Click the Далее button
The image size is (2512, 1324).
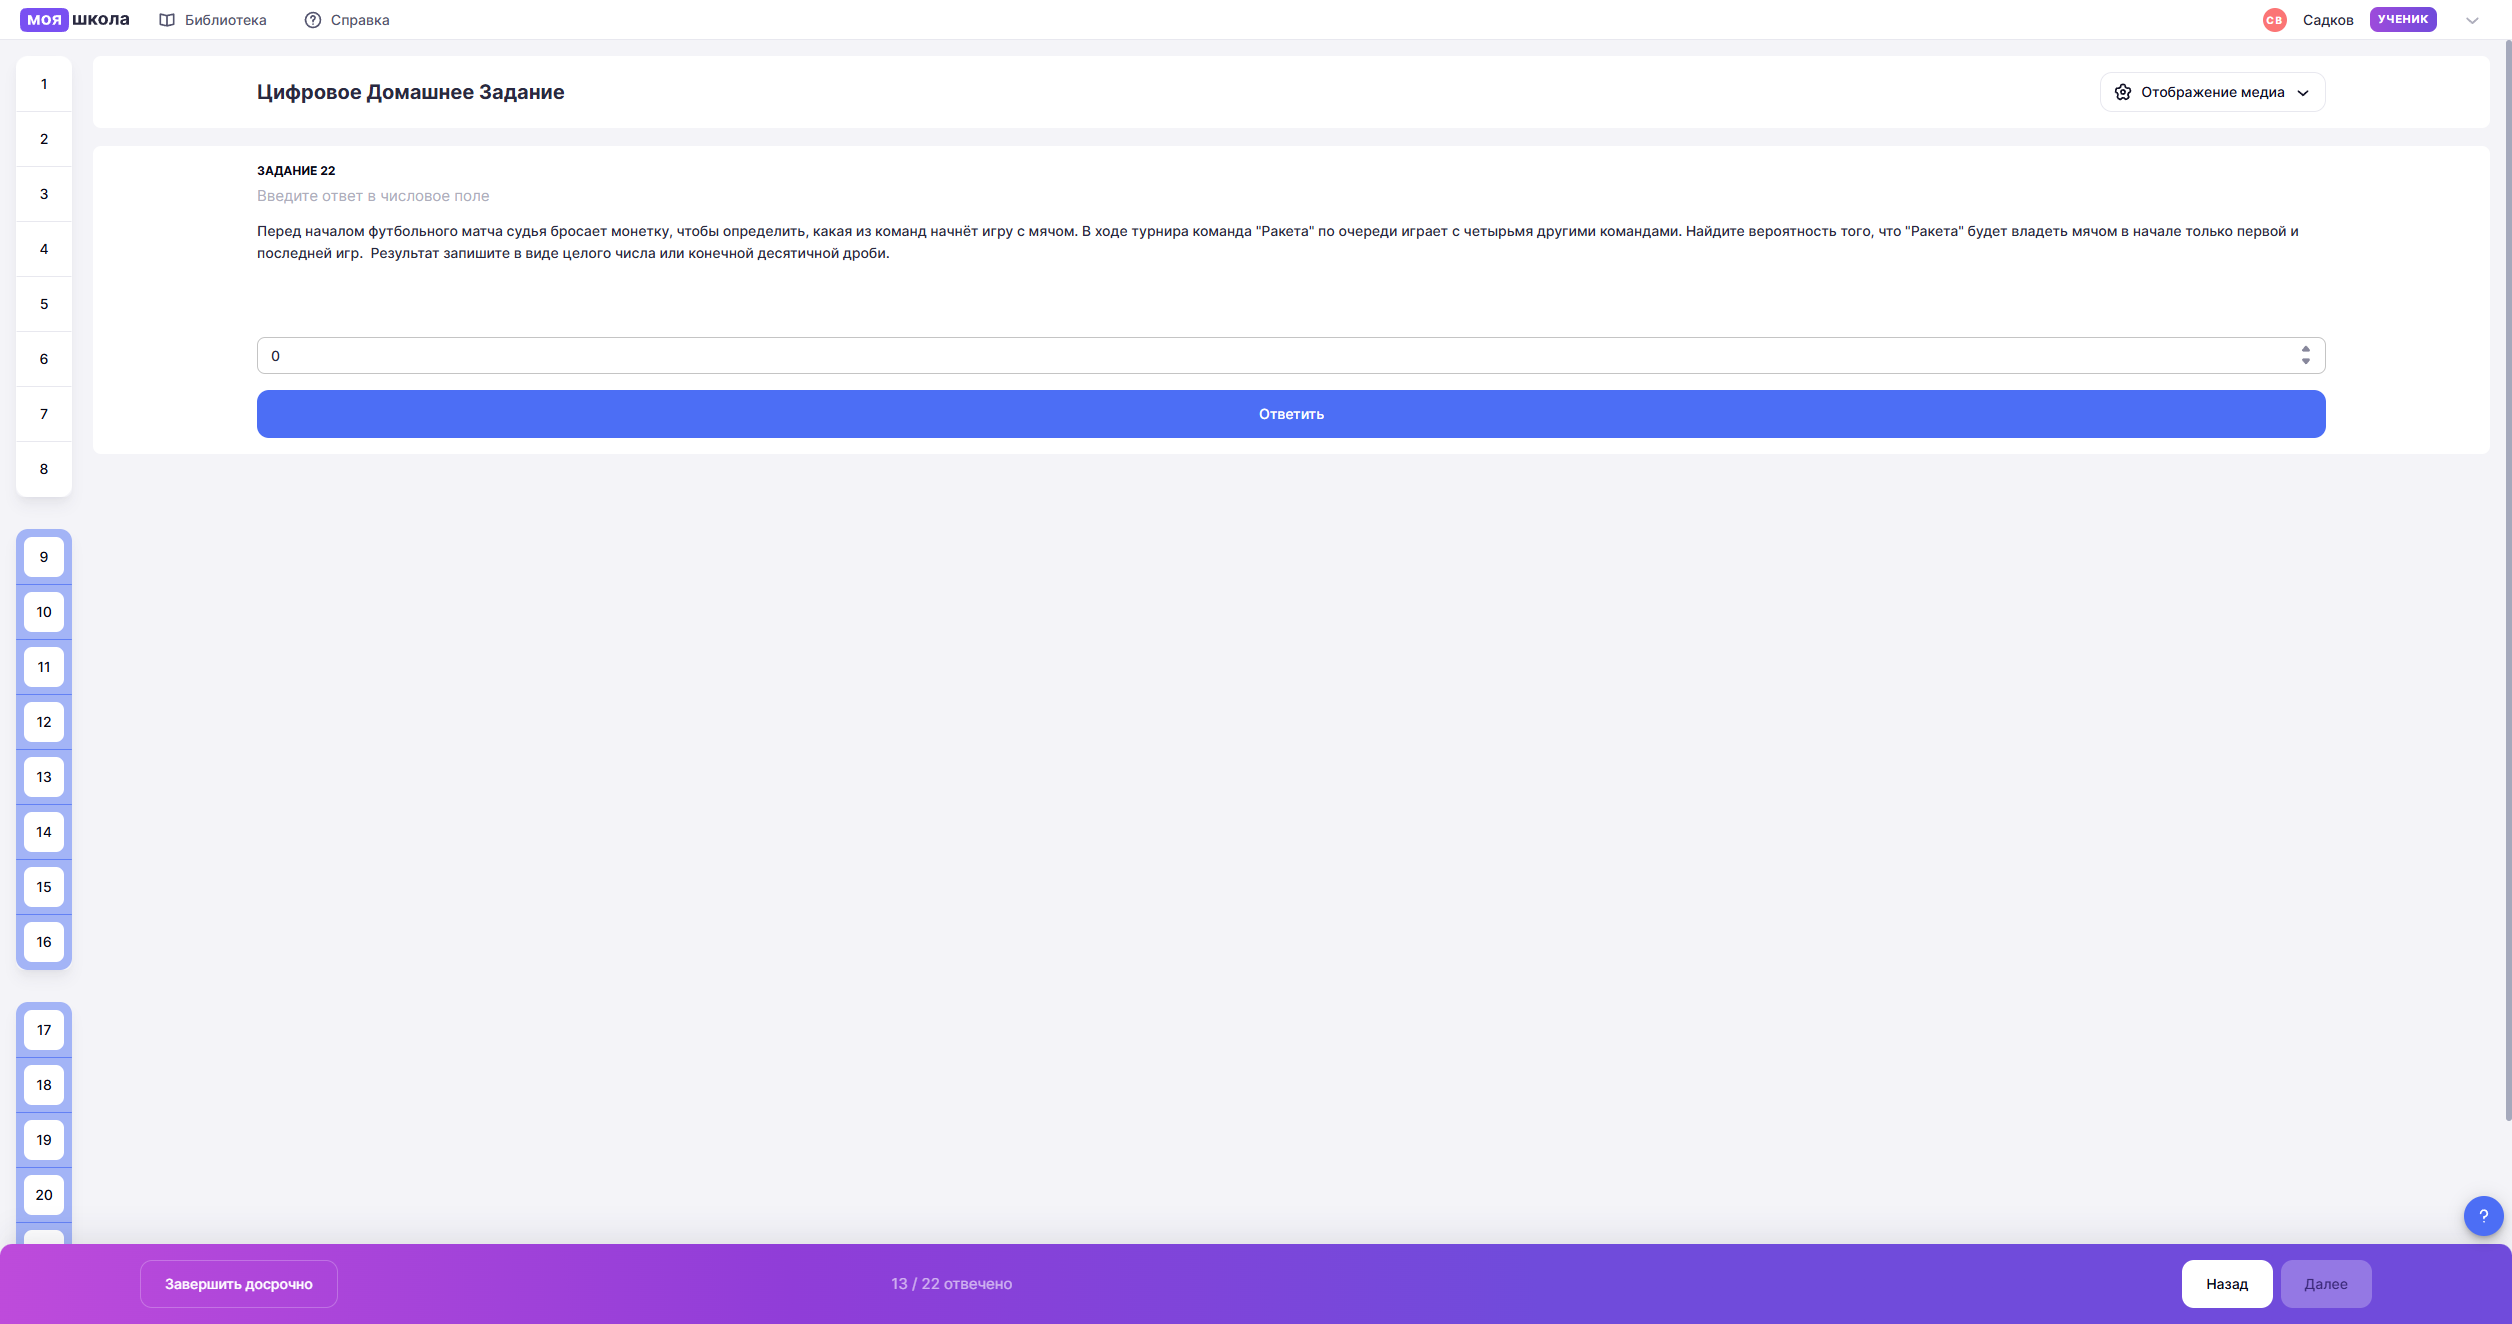point(2325,1284)
